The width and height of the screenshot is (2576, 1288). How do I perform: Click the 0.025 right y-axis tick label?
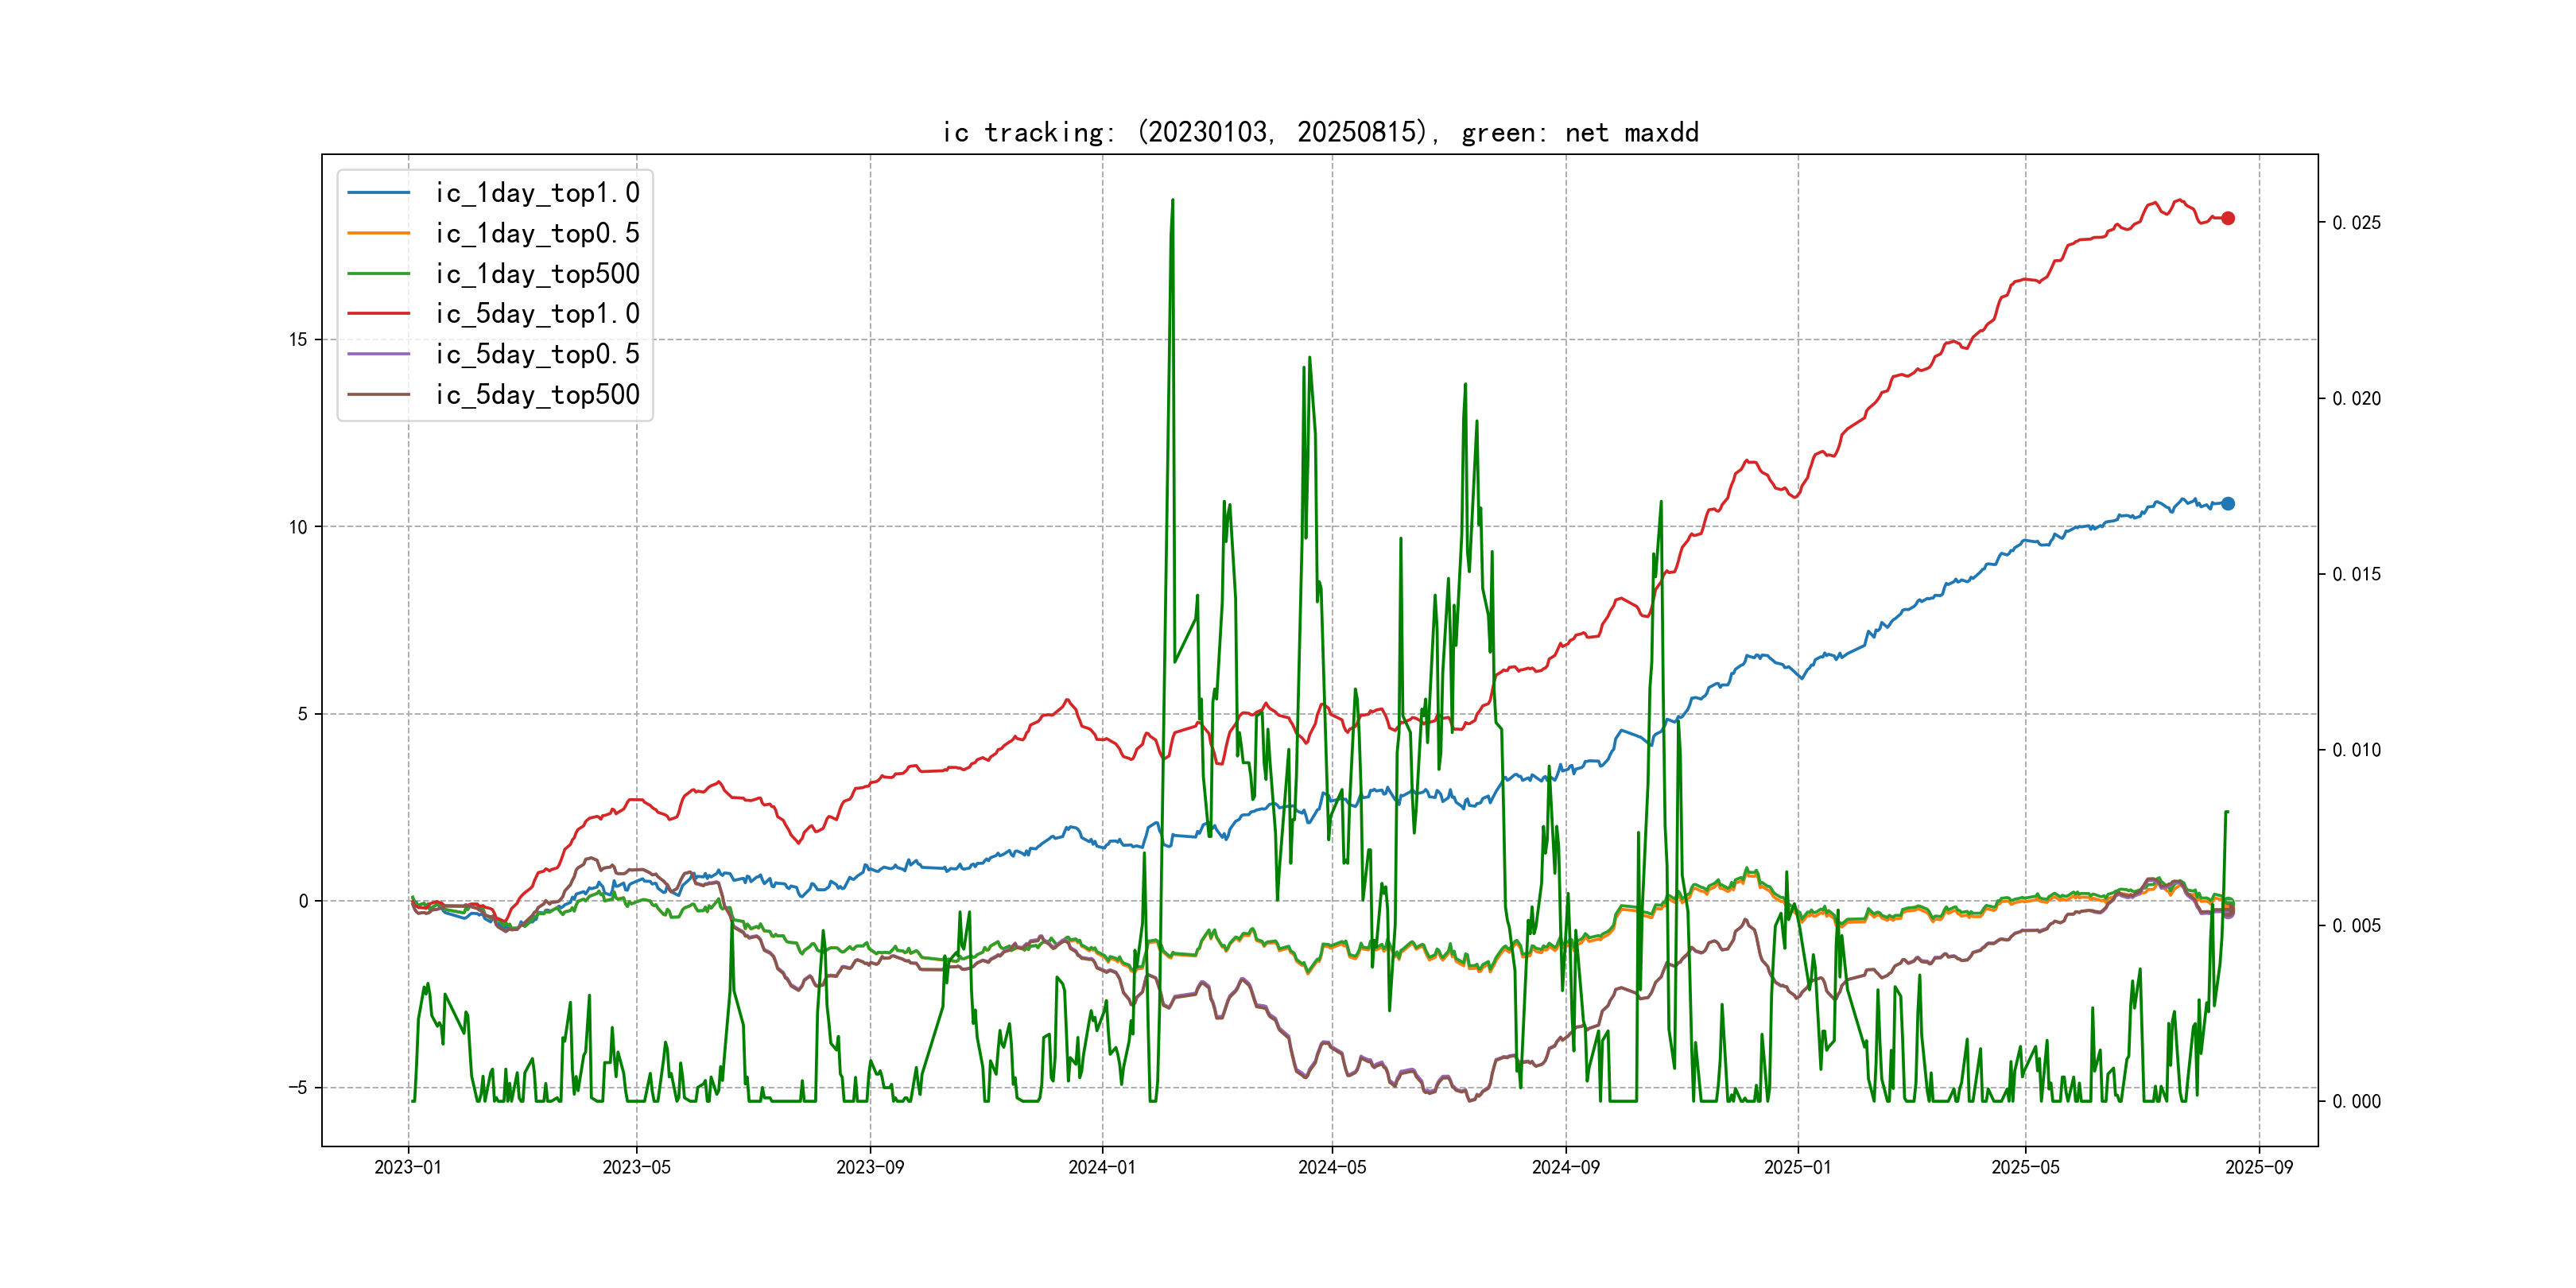click(2356, 223)
